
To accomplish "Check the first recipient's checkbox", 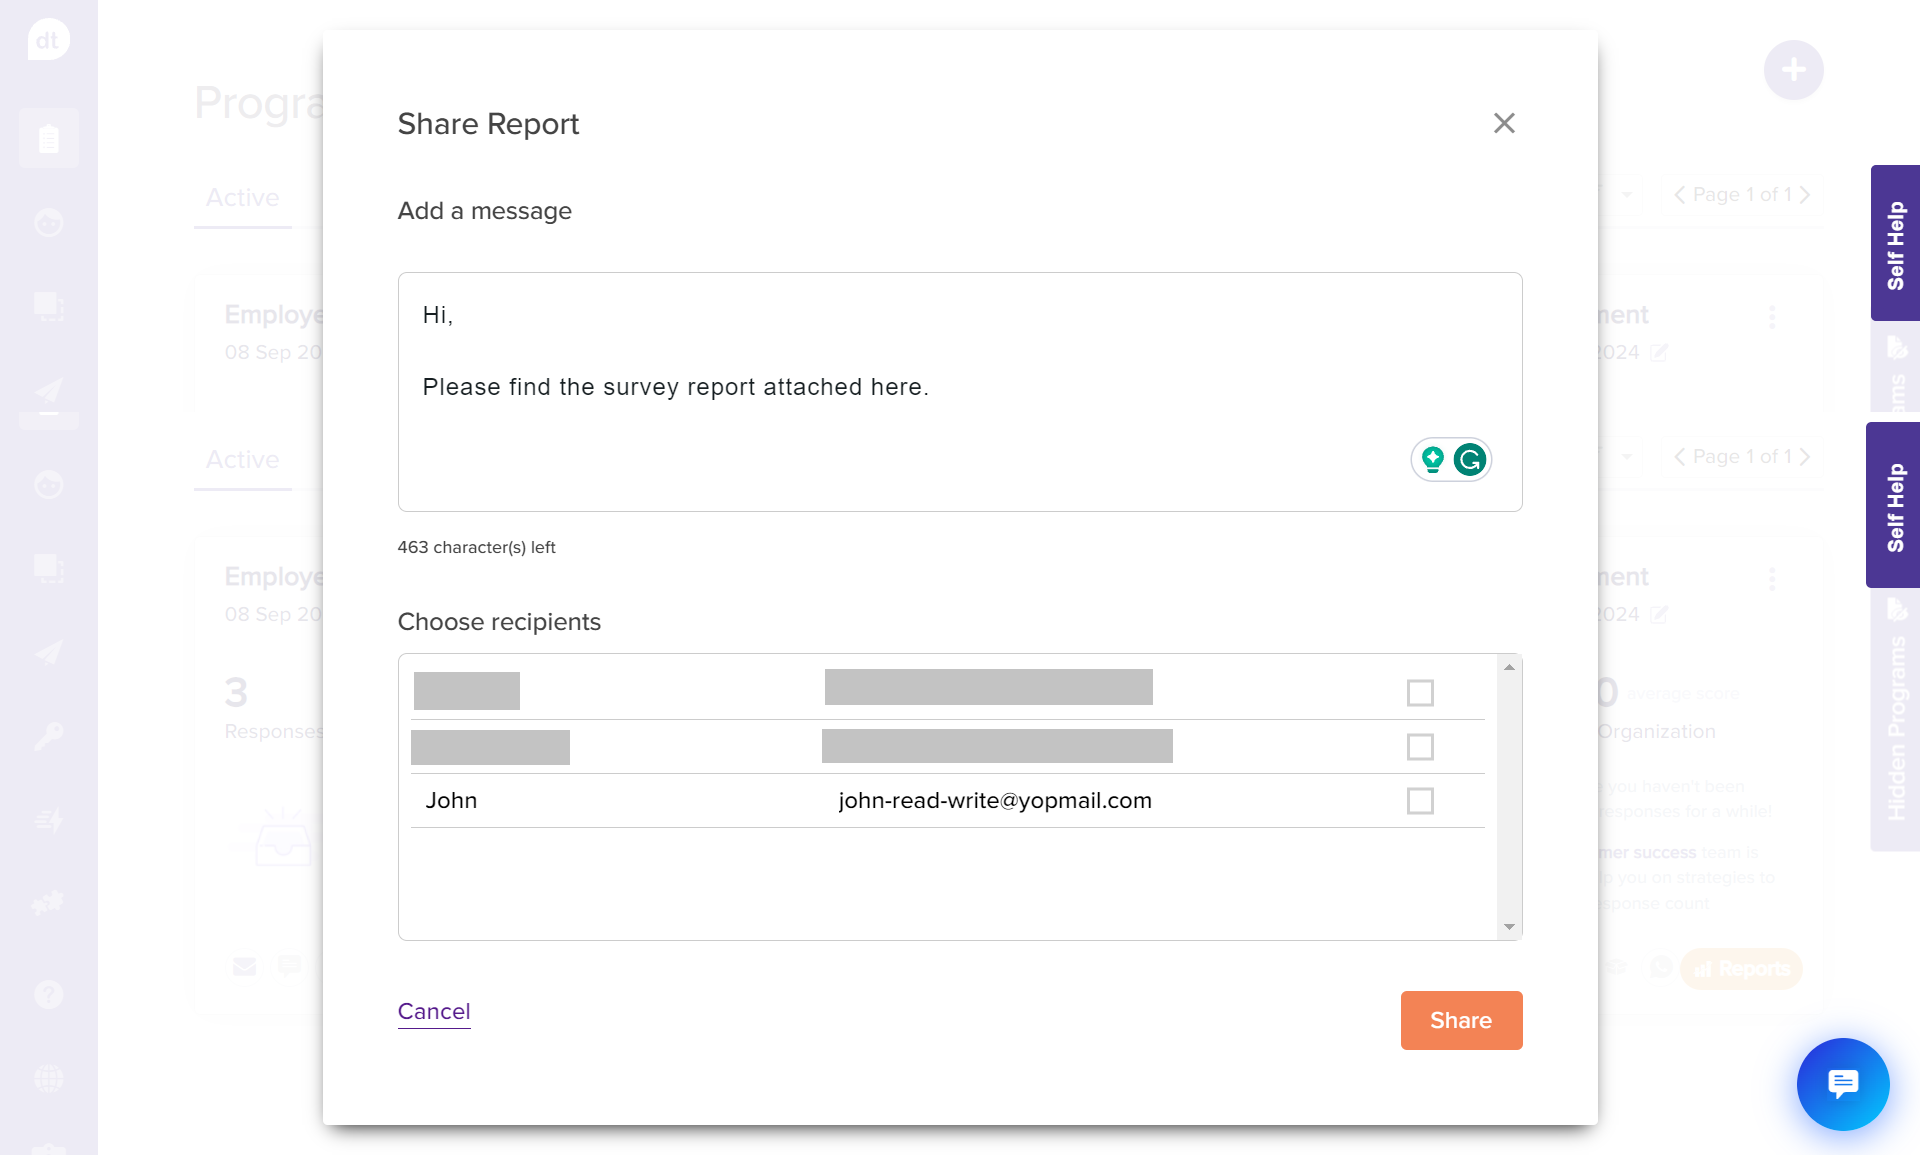I will click(1420, 693).
